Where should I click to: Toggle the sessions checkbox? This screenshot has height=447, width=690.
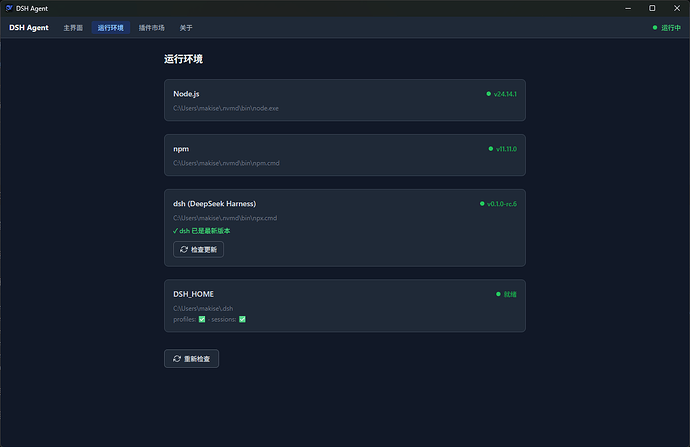point(242,319)
